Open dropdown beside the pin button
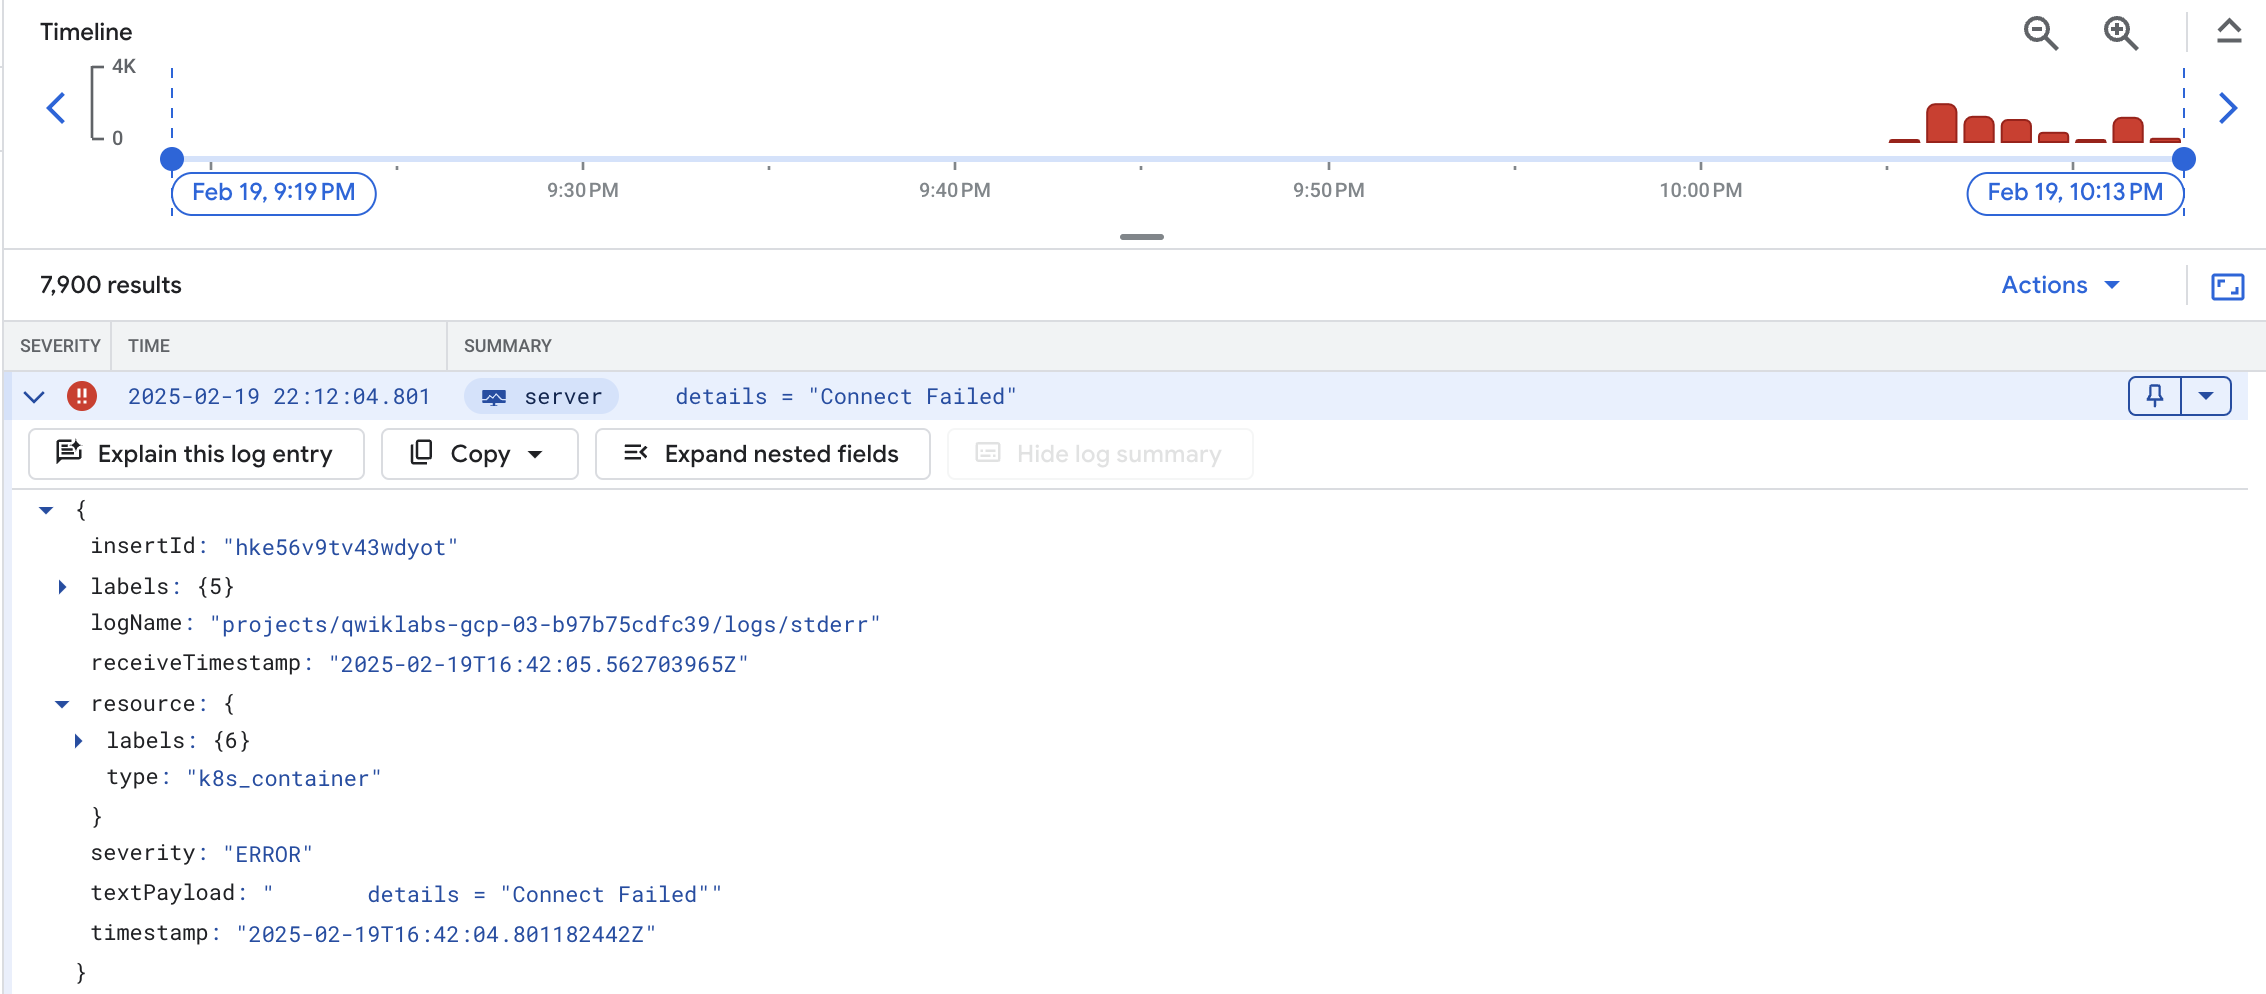This screenshot has width=2266, height=994. [x=2206, y=396]
